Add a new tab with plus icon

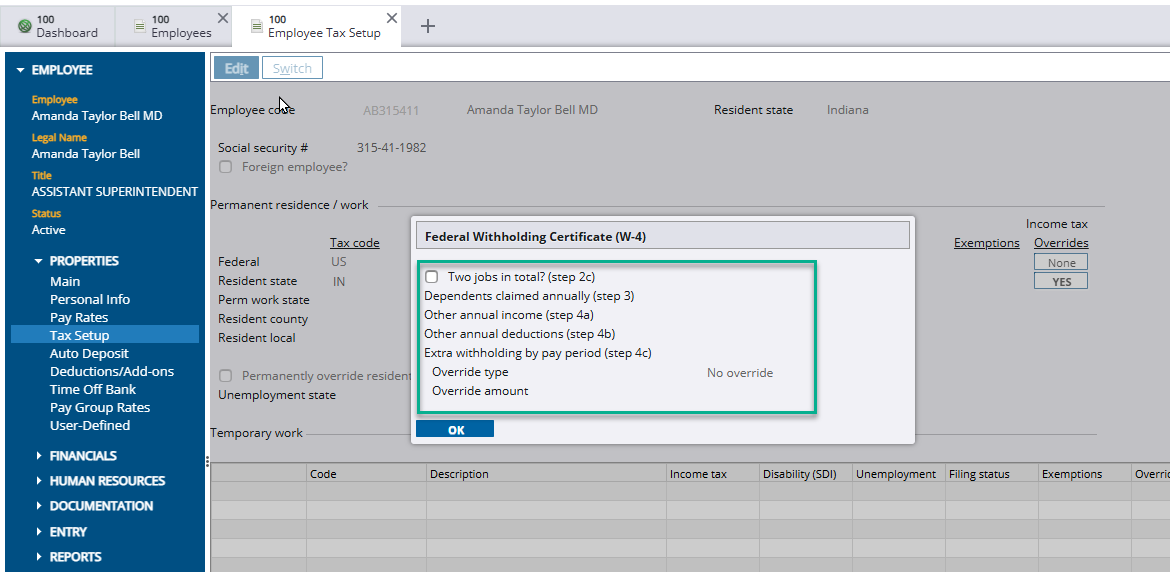click(428, 26)
